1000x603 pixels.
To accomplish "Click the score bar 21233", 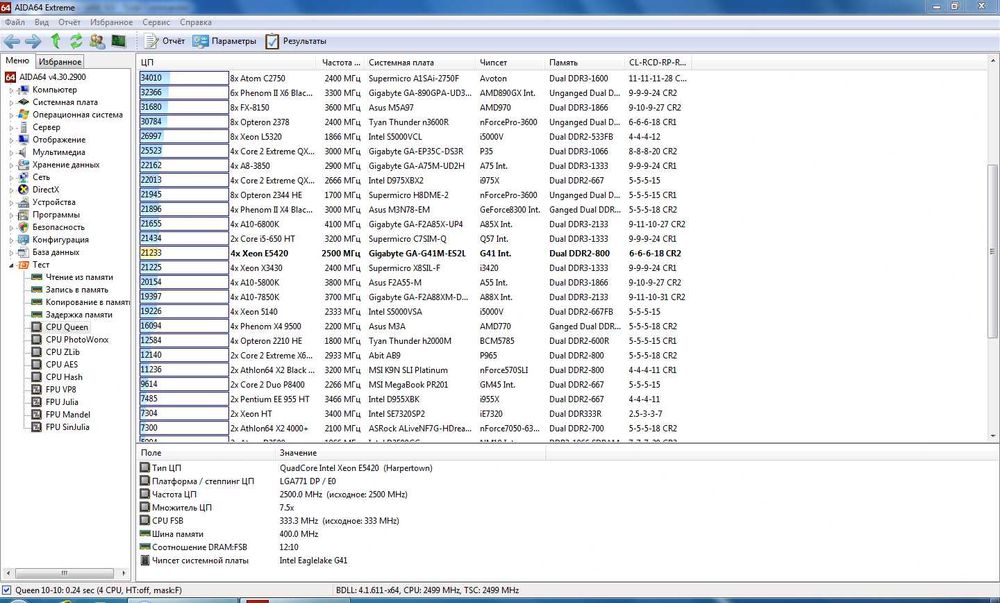I will 184,254.
